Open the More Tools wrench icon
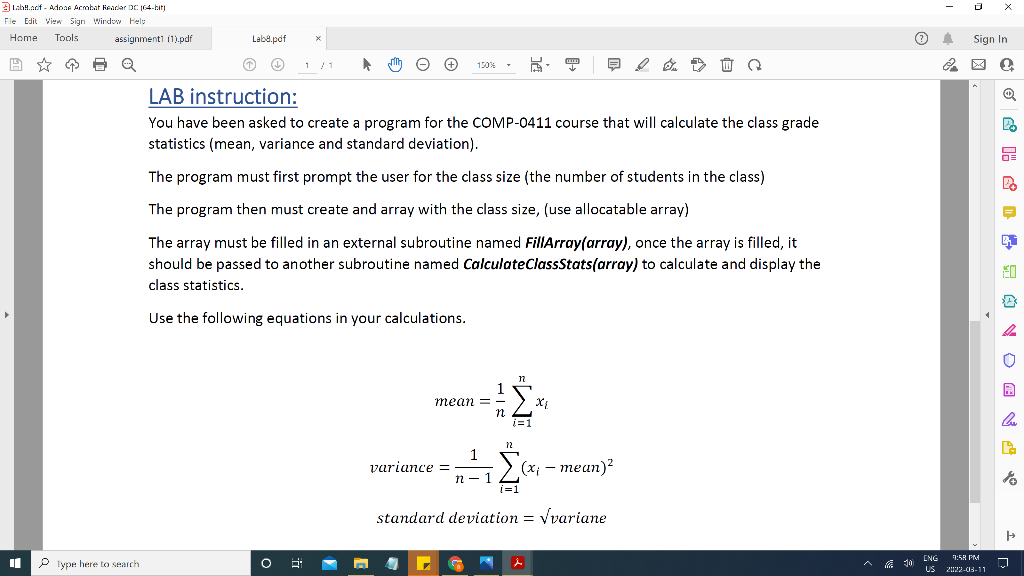Viewport: 1024px width, 576px height. click(x=1010, y=479)
